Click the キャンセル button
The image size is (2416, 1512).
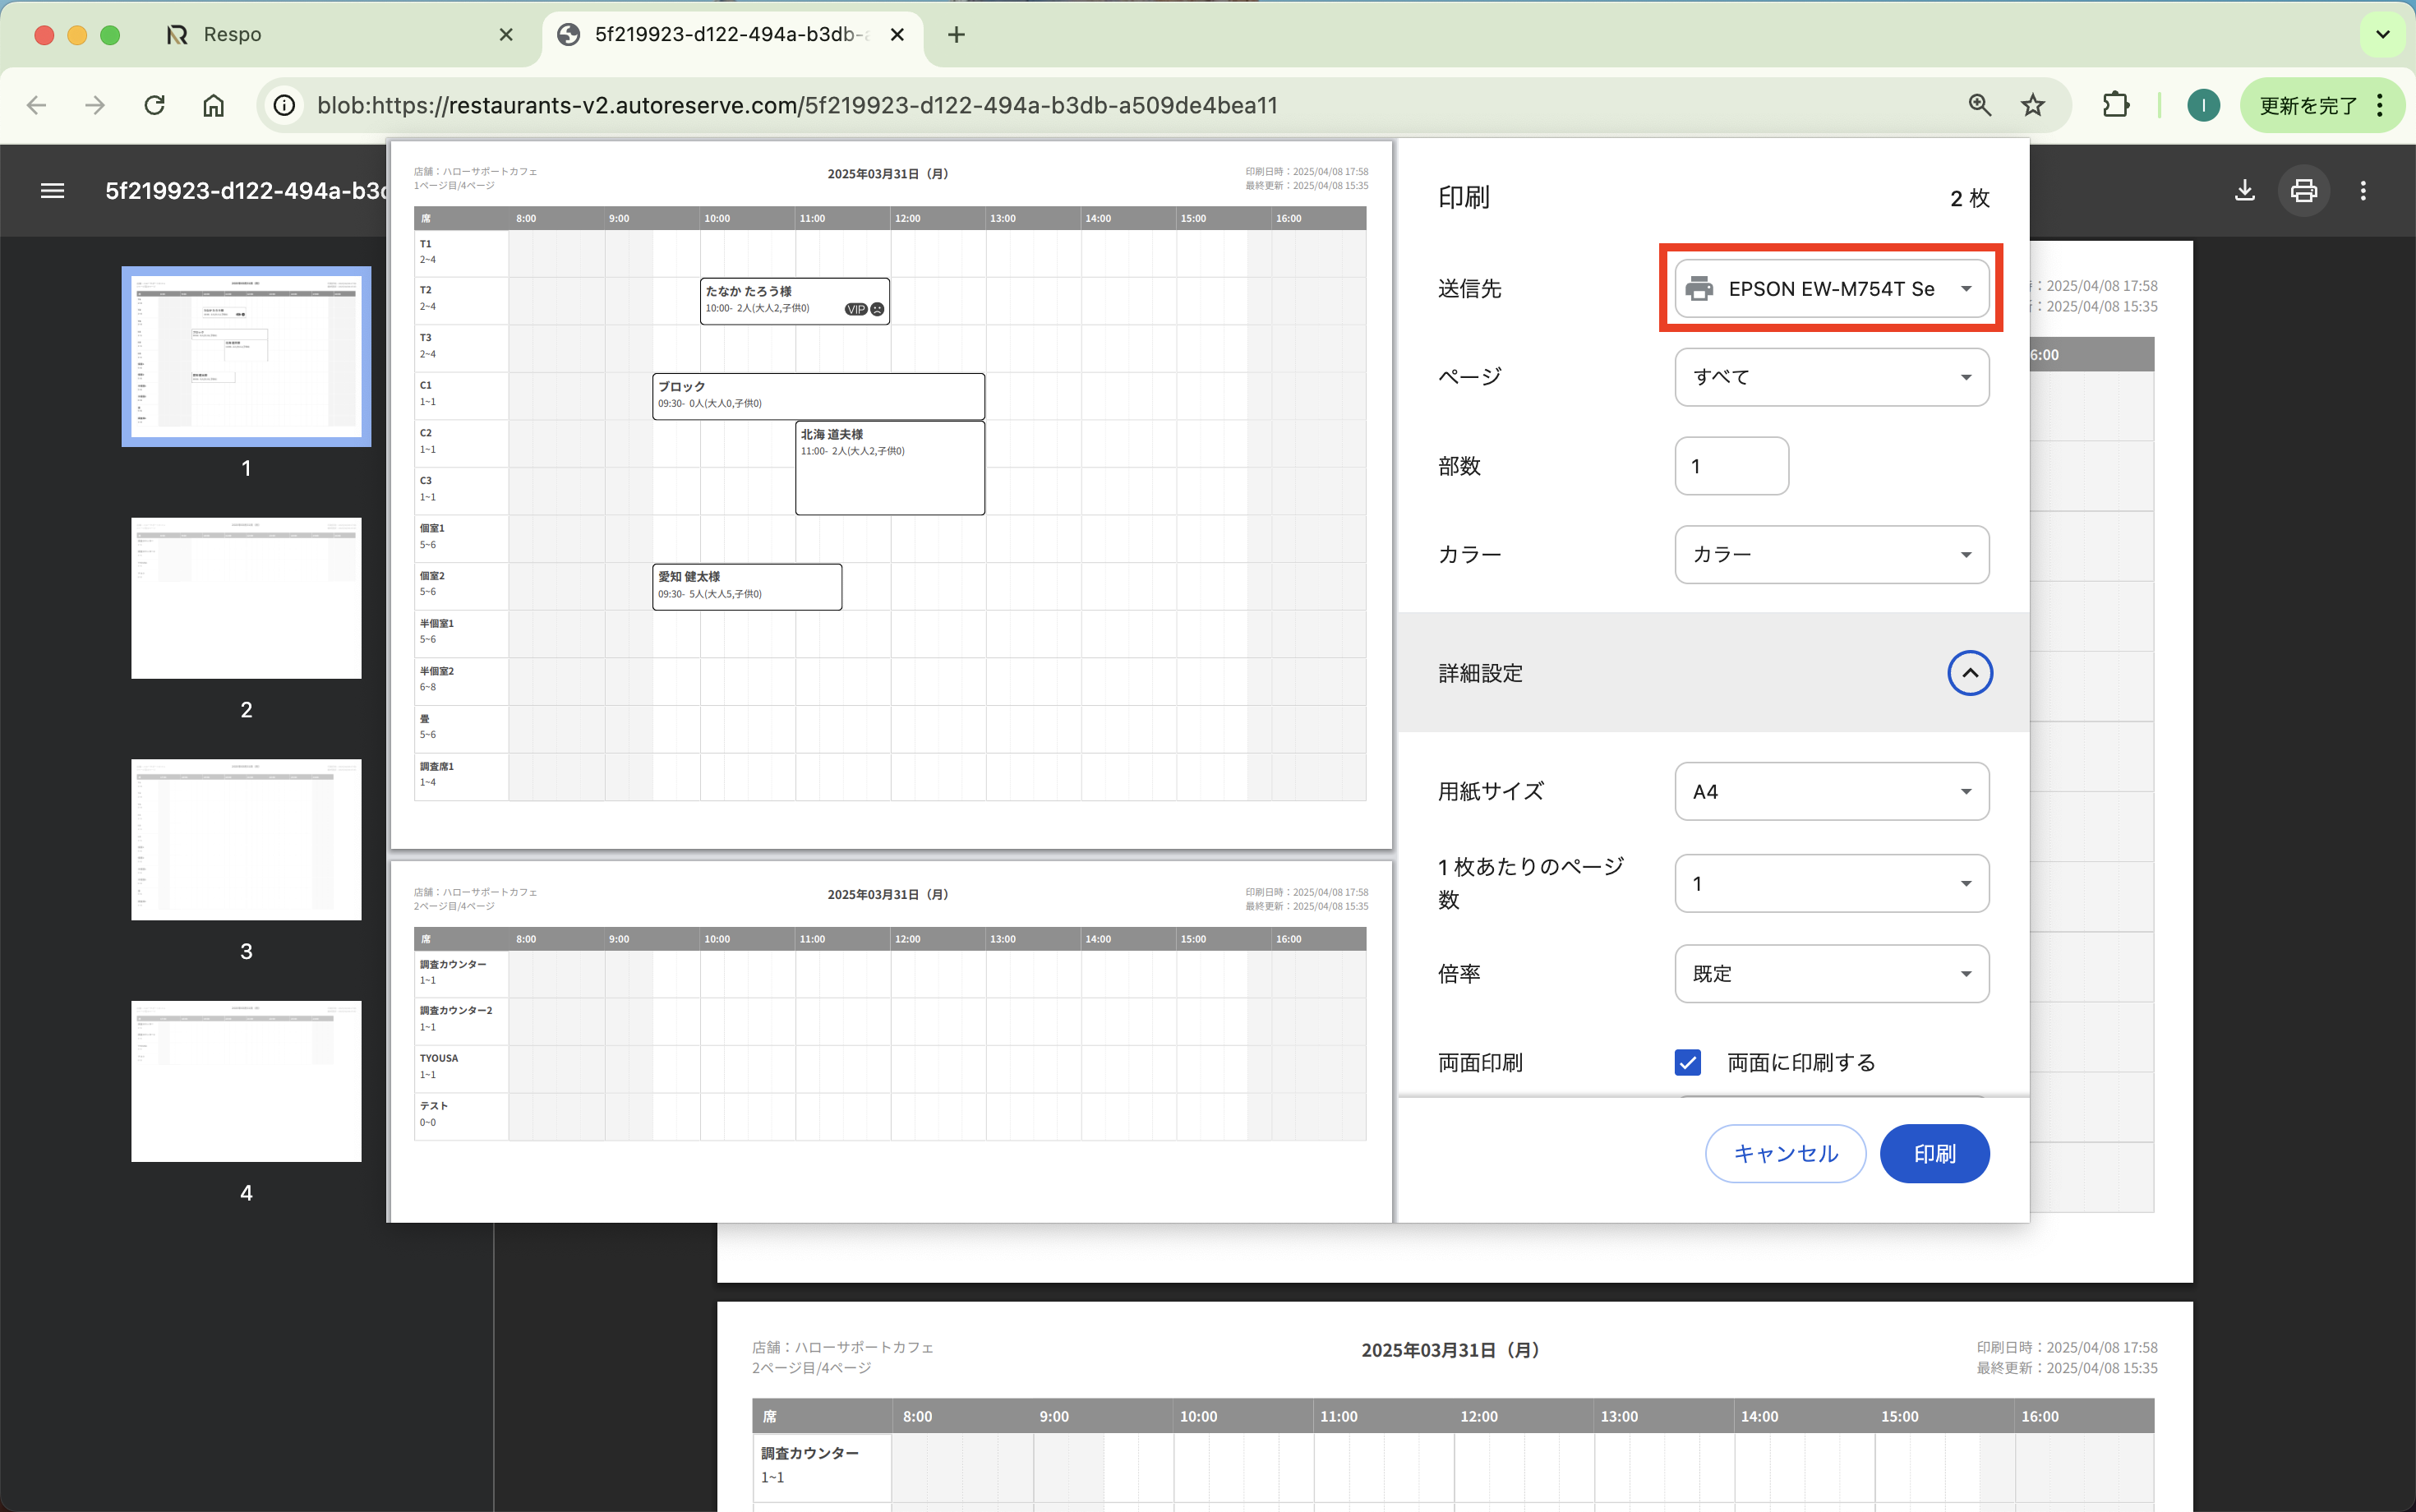[1785, 1153]
